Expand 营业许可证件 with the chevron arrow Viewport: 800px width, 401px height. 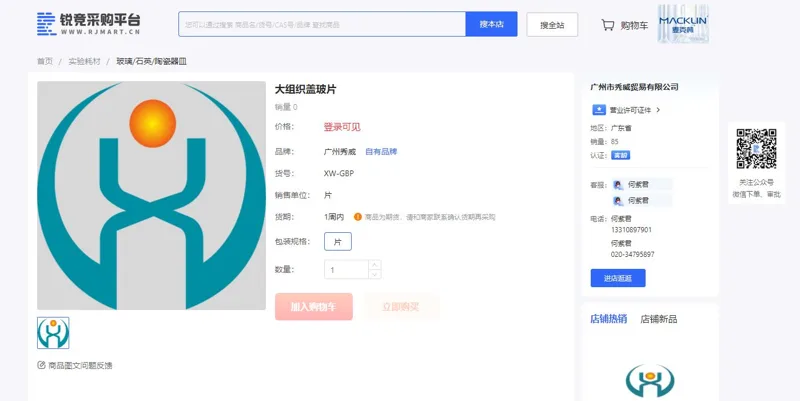tap(658, 110)
